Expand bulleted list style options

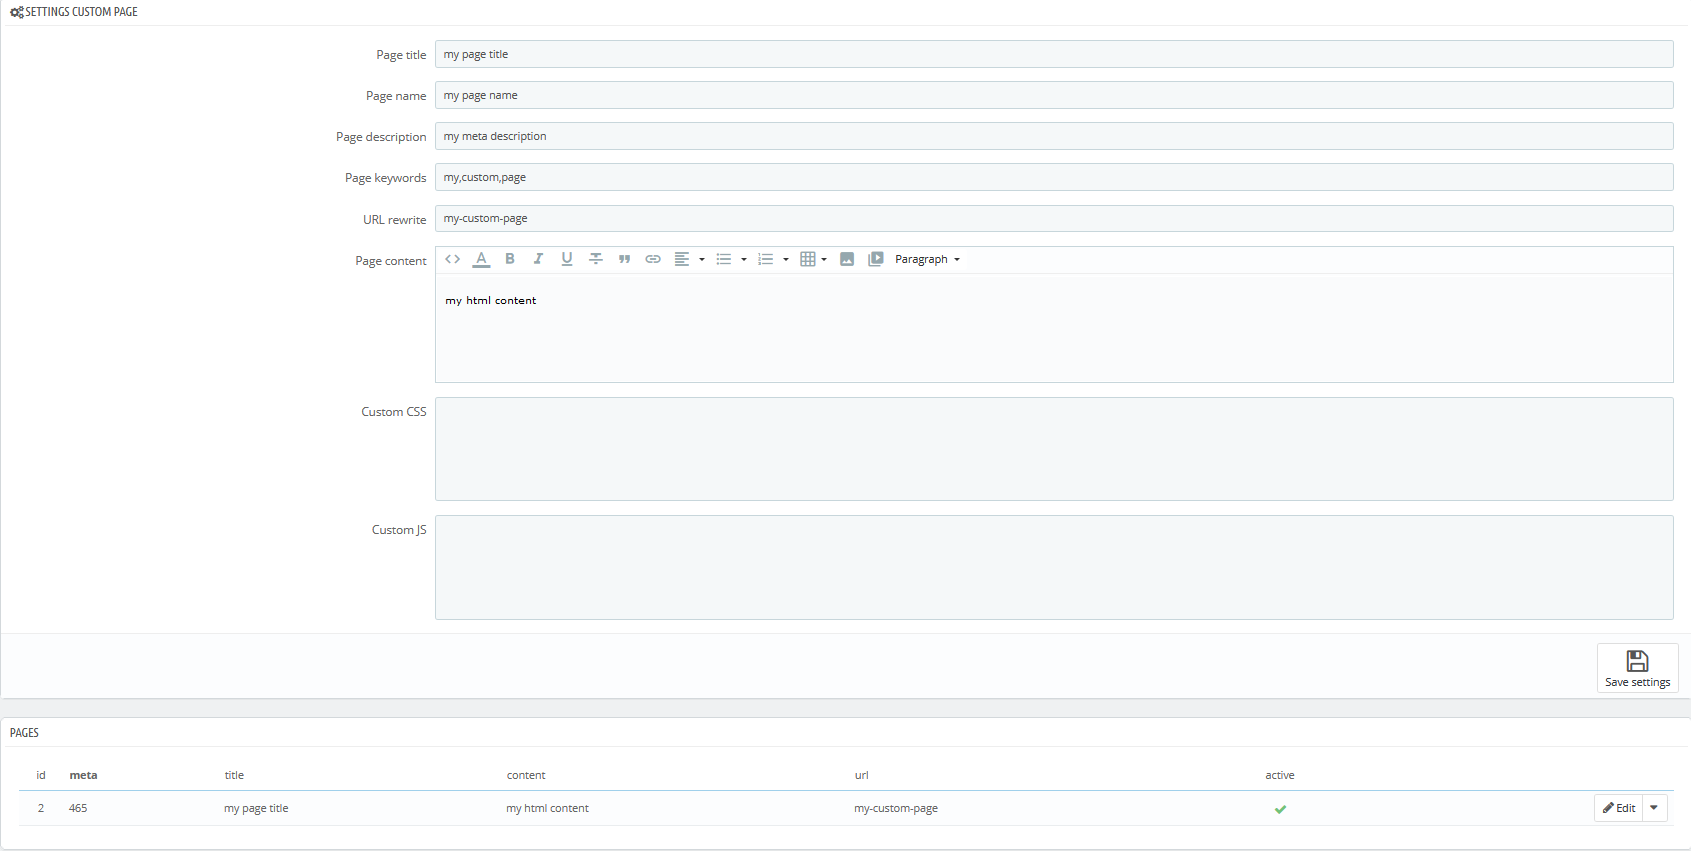[x=744, y=260]
